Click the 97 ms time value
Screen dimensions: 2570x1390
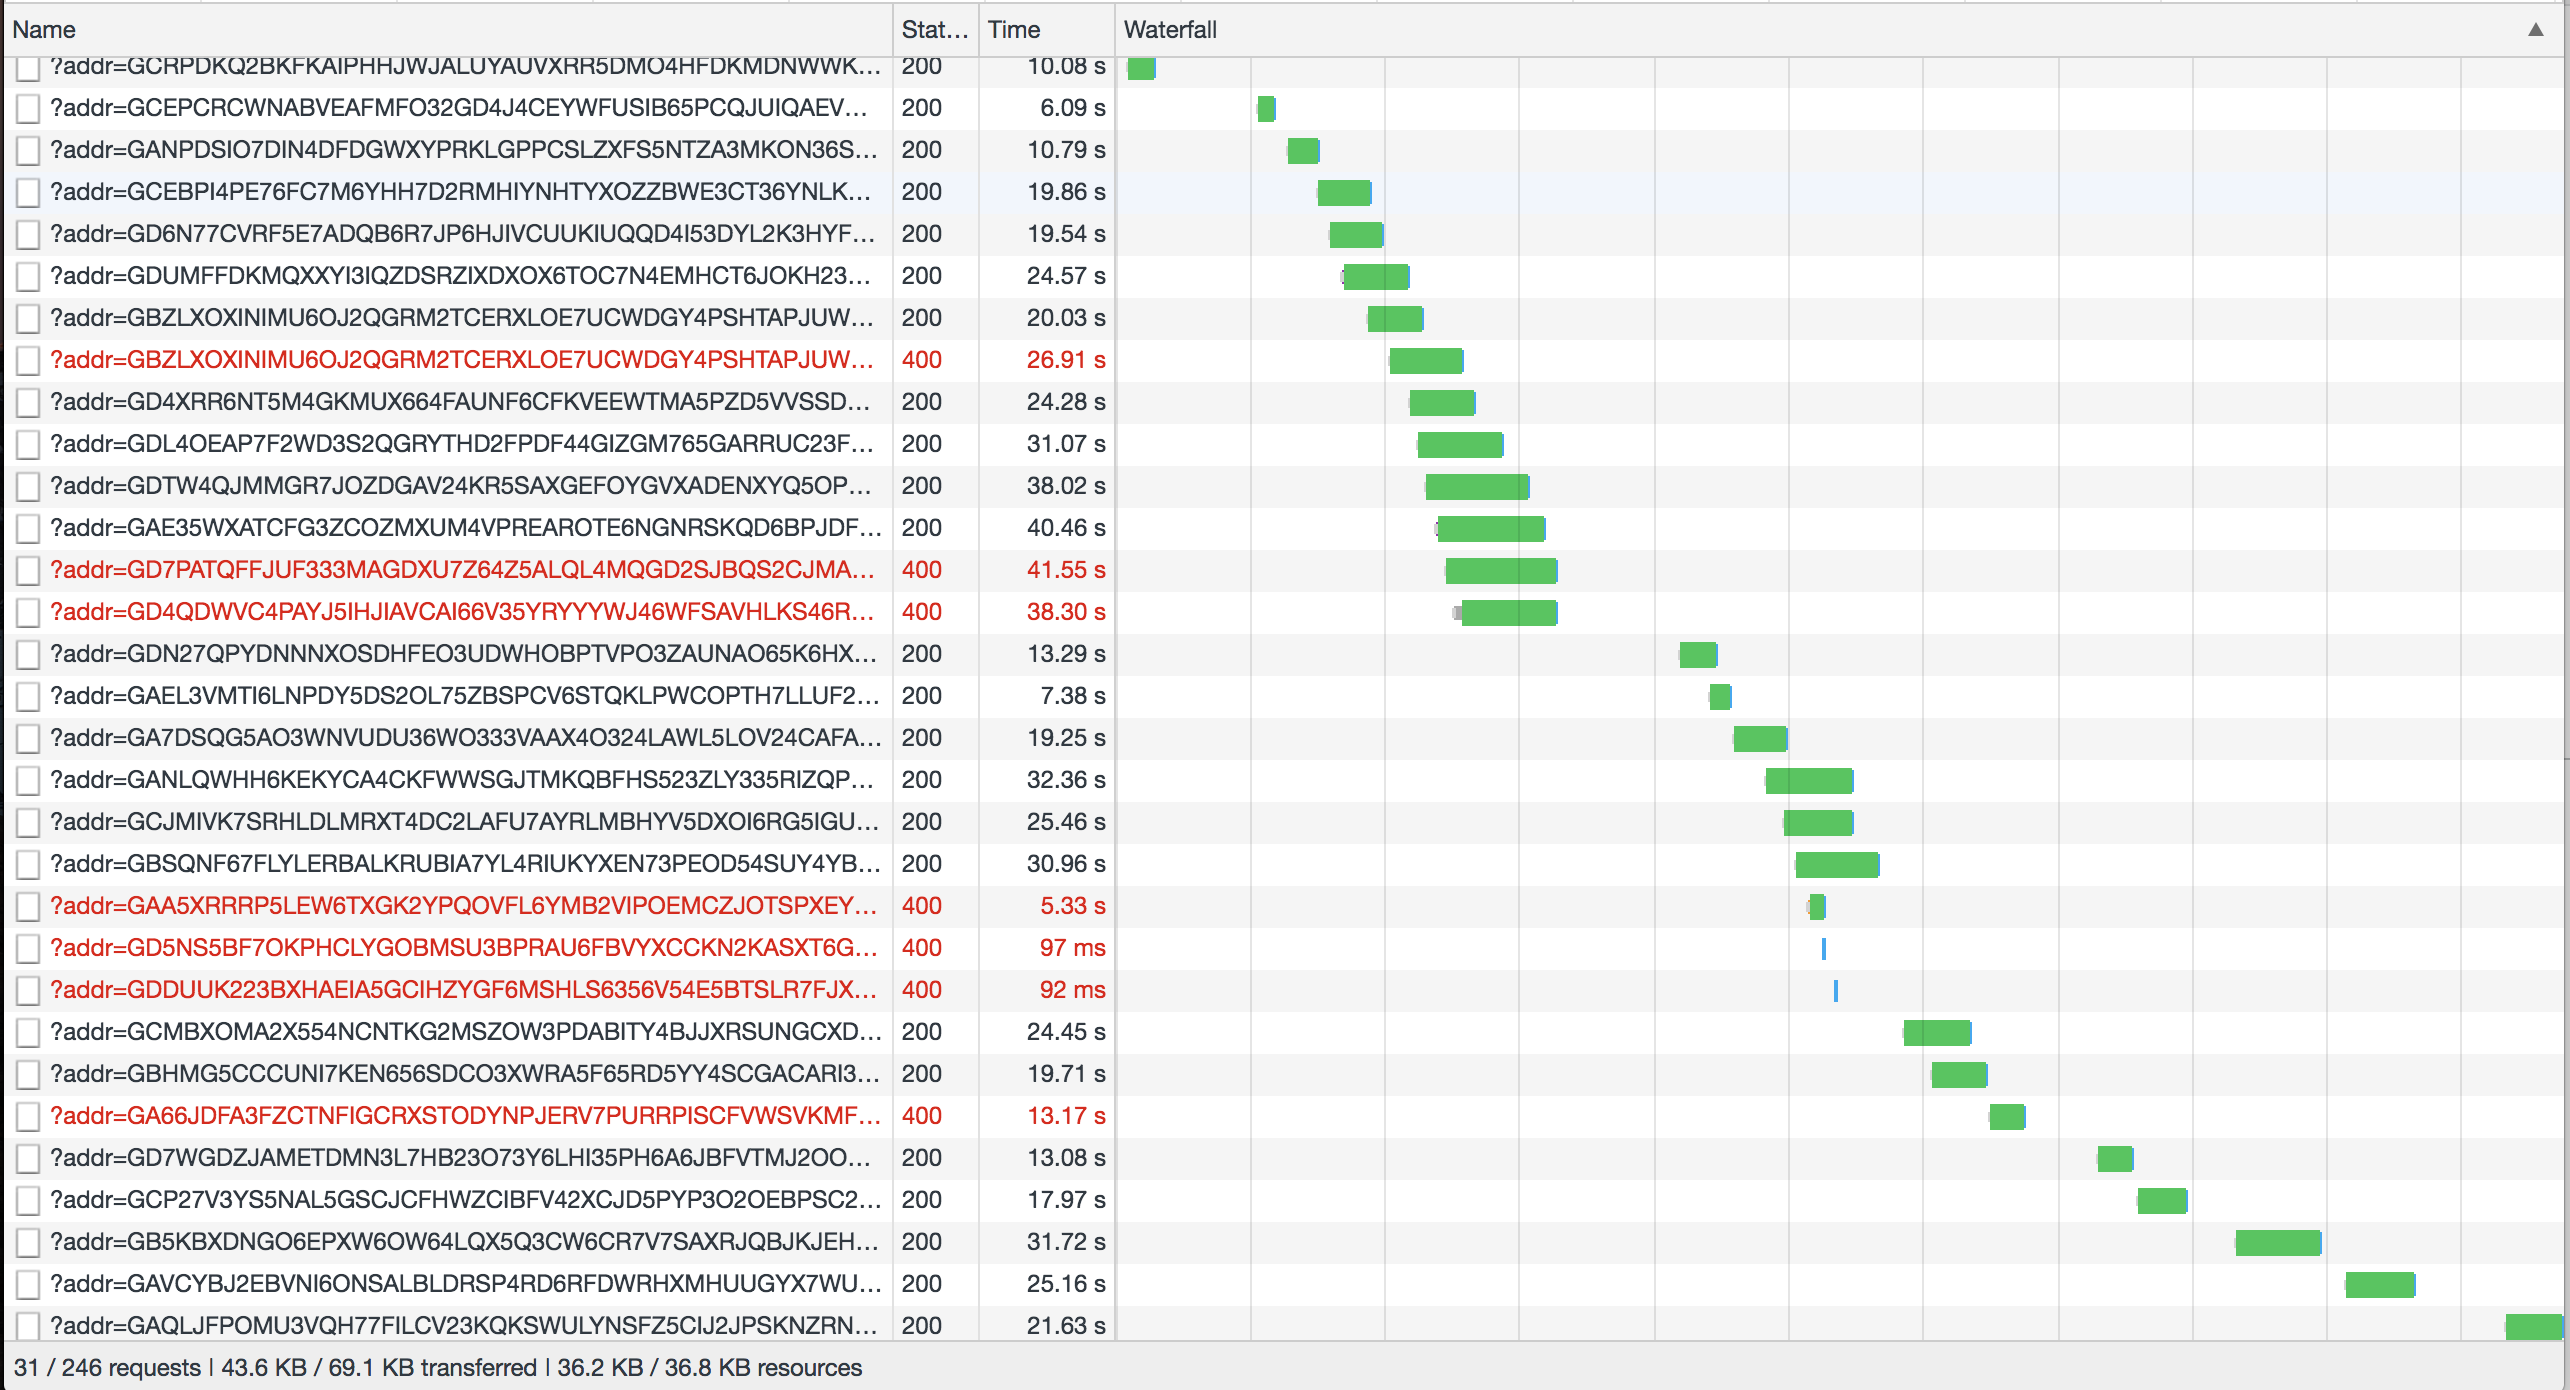1072,948
